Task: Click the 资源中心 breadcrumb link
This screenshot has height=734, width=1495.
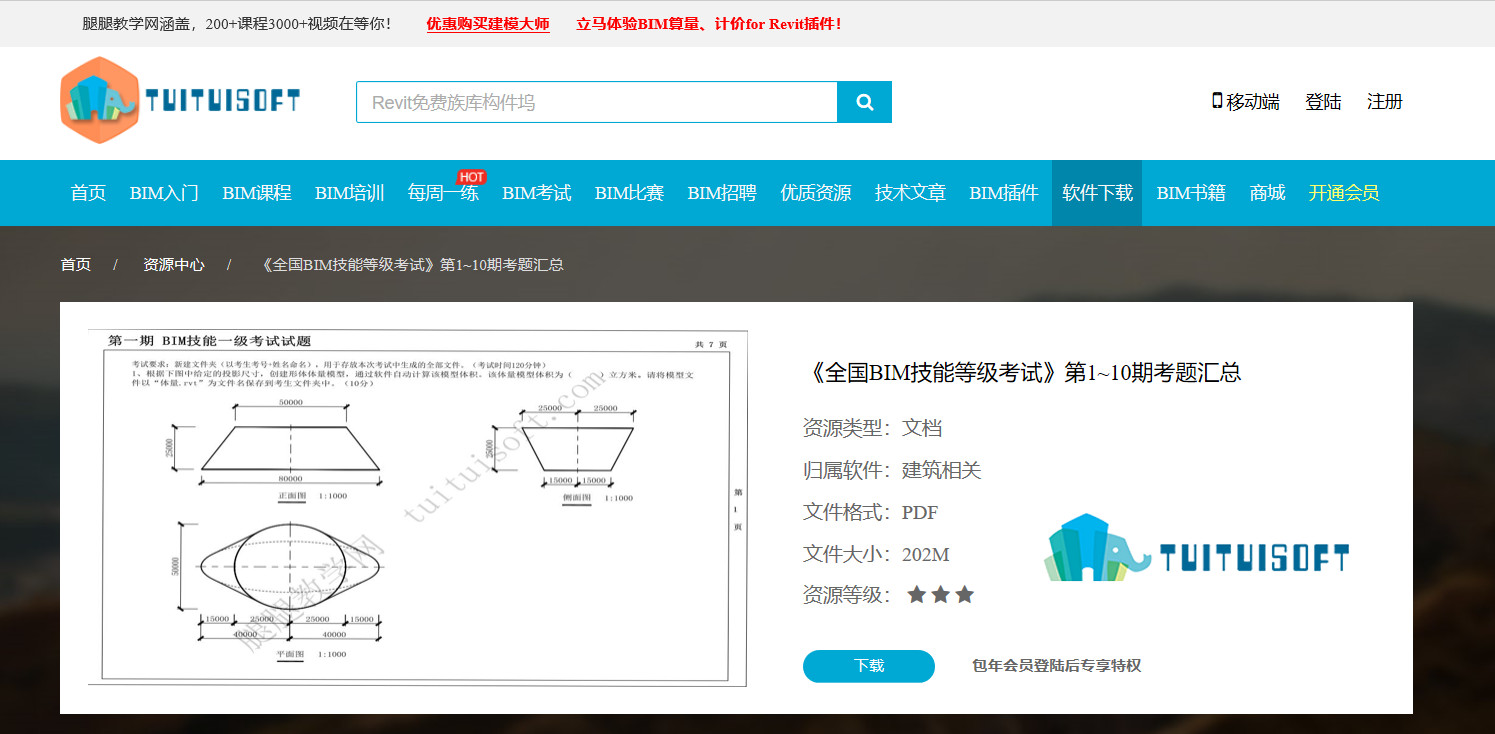Action: tap(174, 265)
